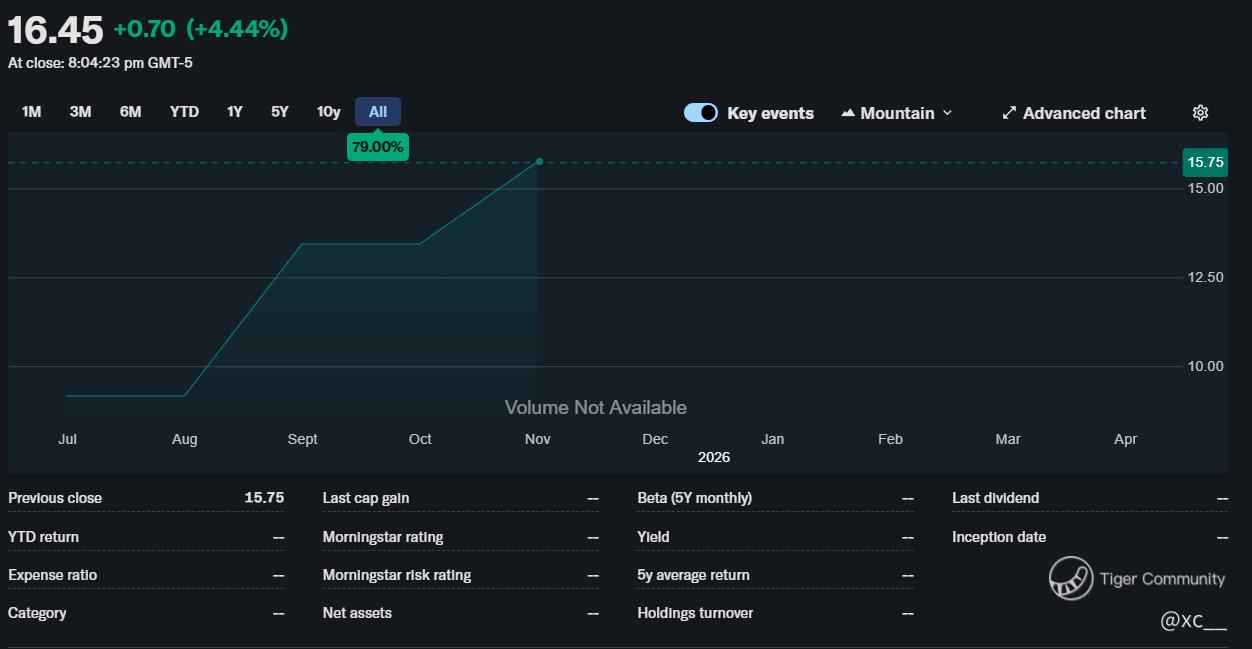Viewport: 1252px width, 649px height.
Task: Click the Morningstar rating row
Action: pyautogui.click(x=460, y=537)
